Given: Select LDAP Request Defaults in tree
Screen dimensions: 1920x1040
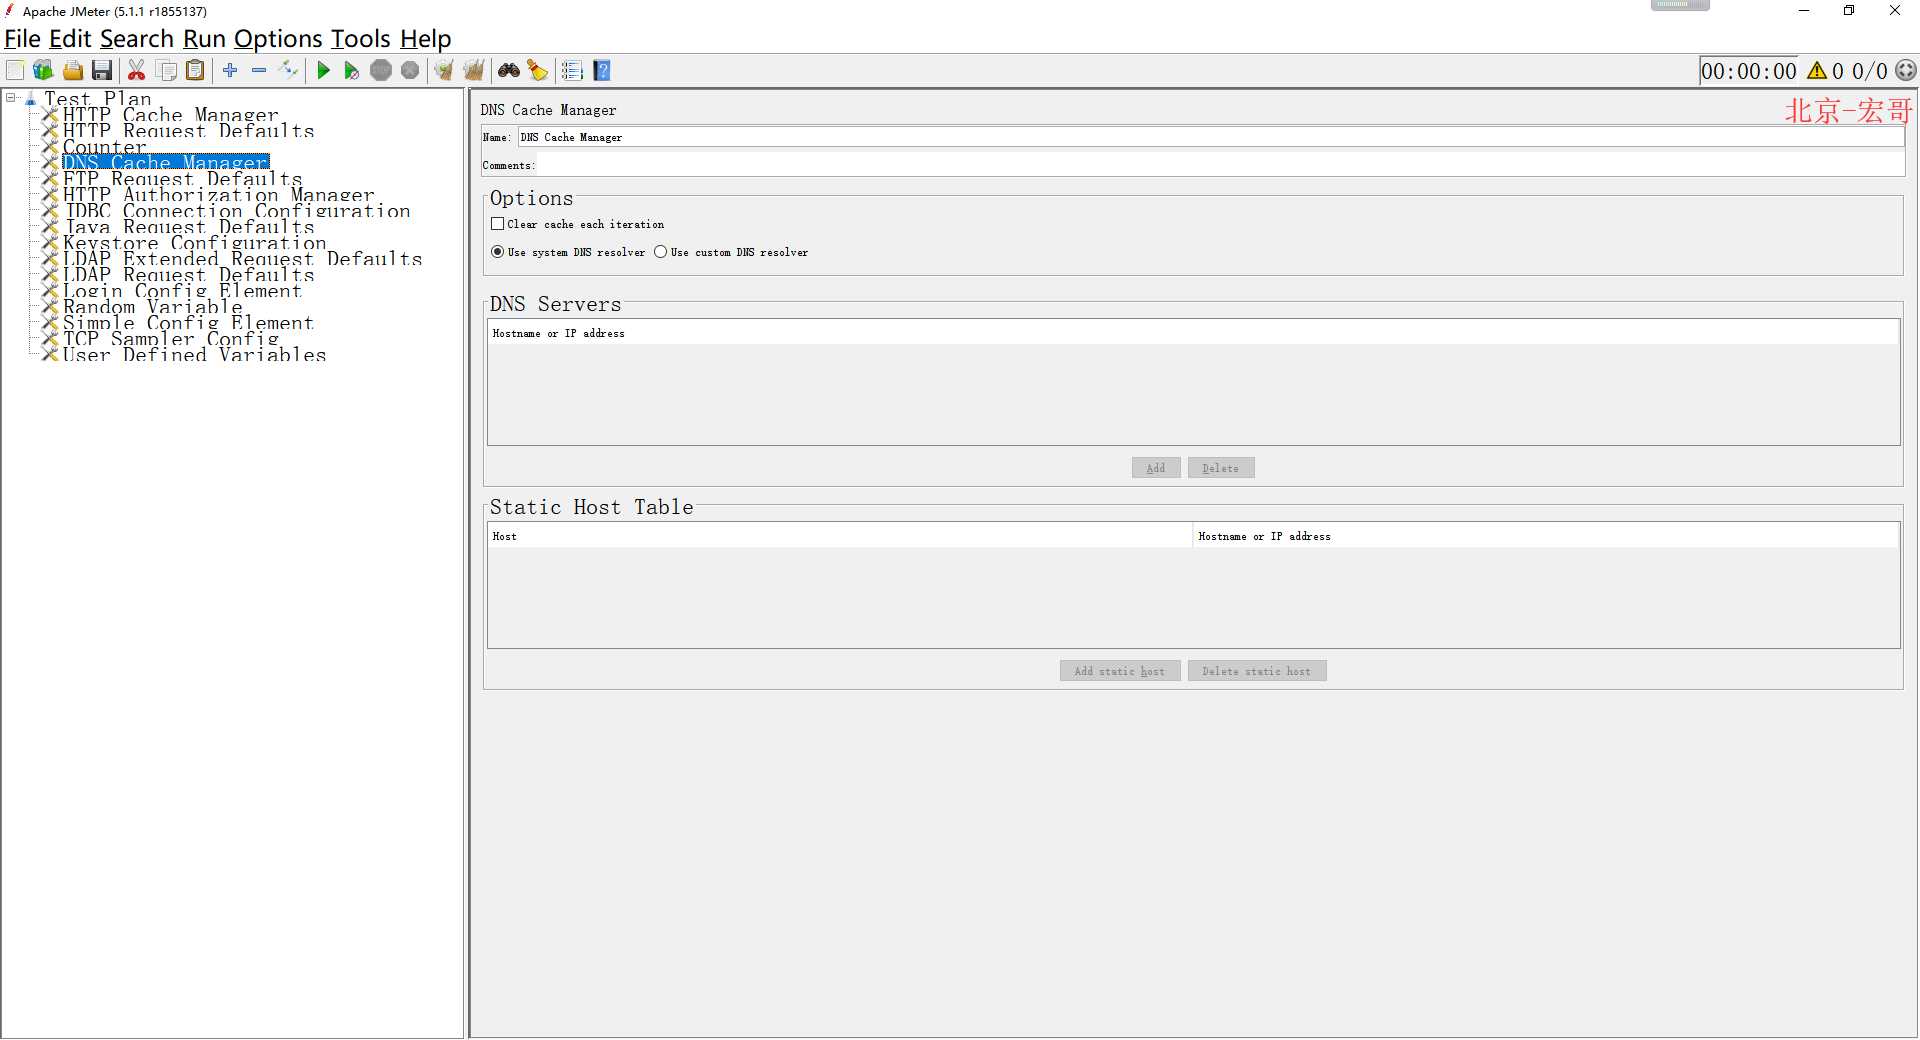Looking at the screenshot, I should [x=188, y=275].
